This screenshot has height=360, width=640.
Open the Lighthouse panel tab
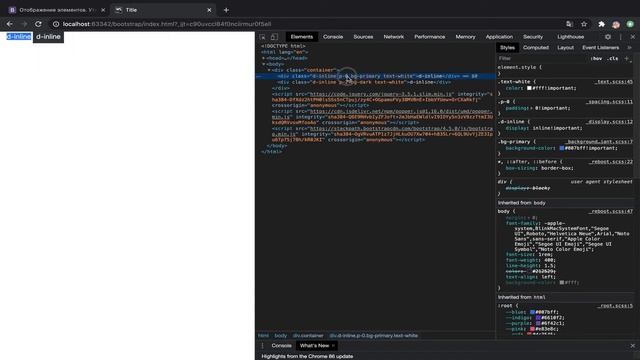click(571, 37)
